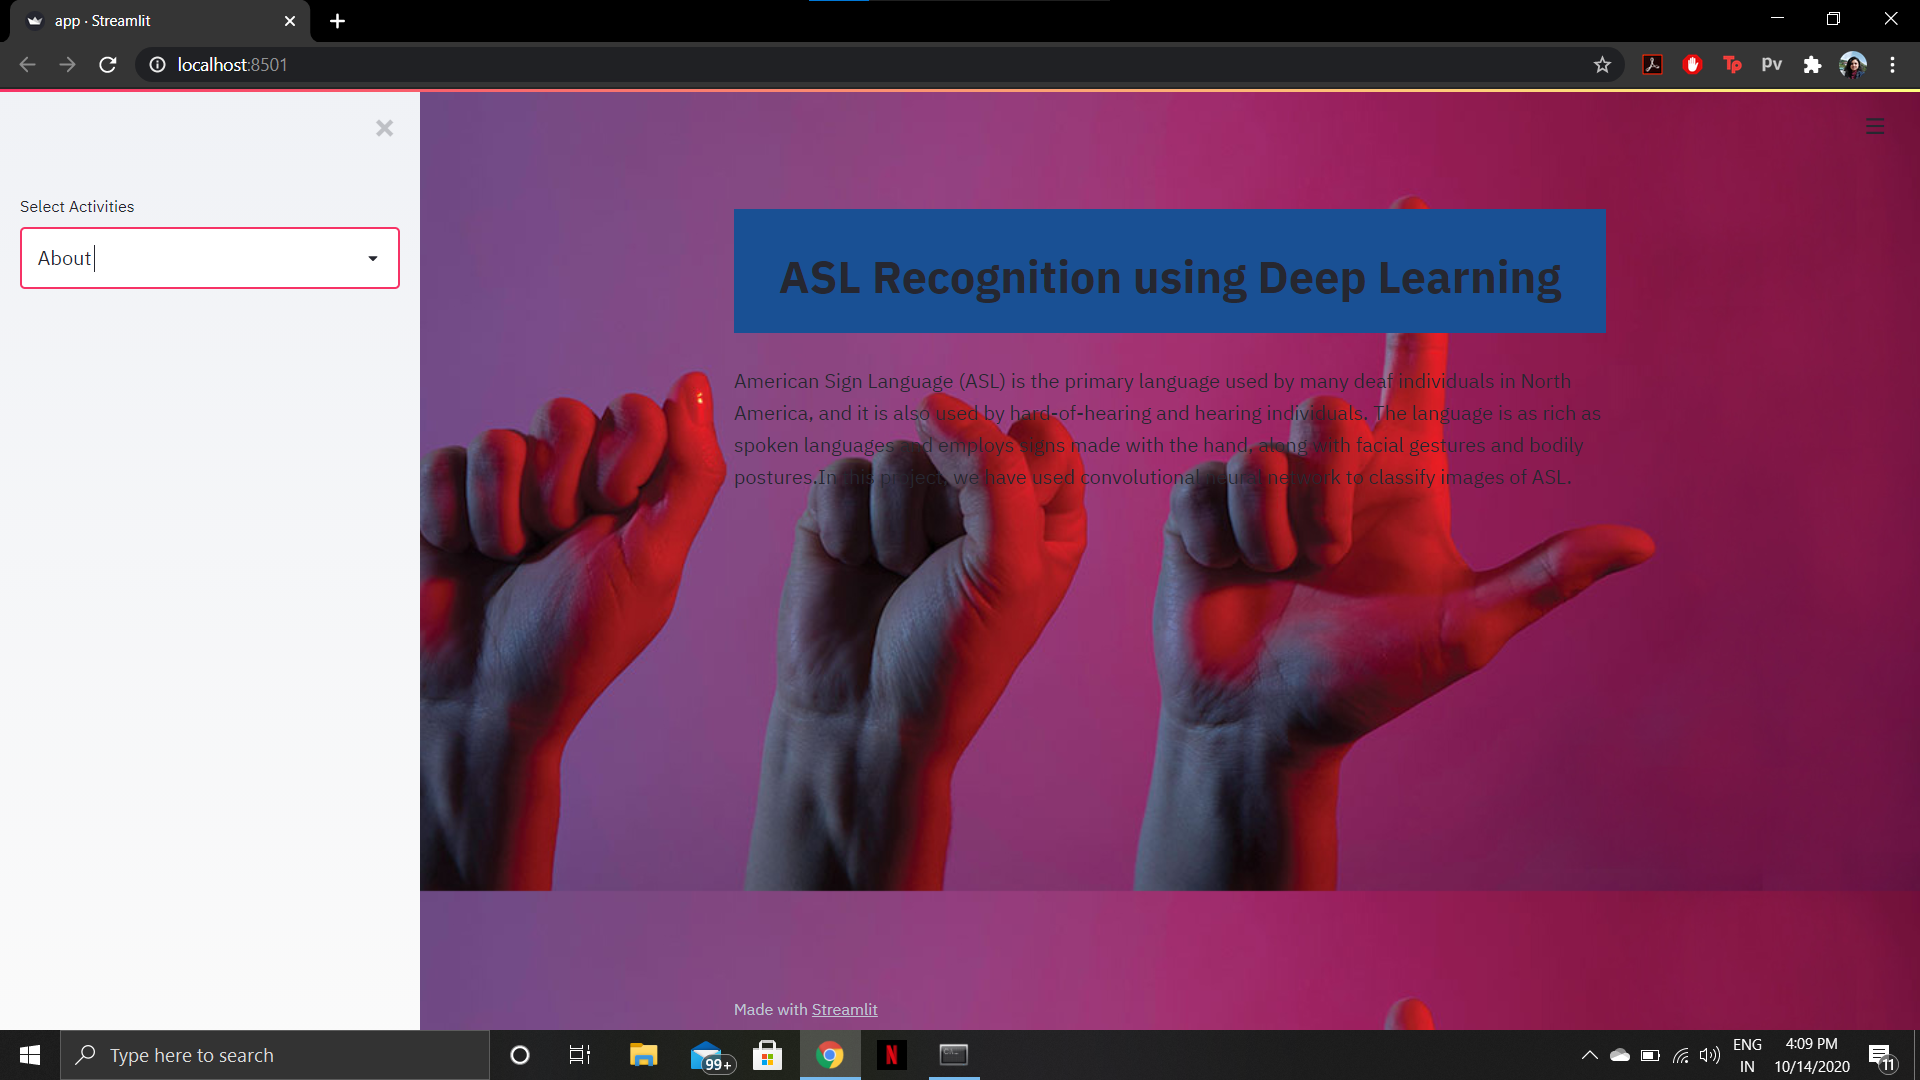The width and height of the screenshot is (1920, 1080).
Task: Open Windows Task View
Action: (x=579, y=1055)
